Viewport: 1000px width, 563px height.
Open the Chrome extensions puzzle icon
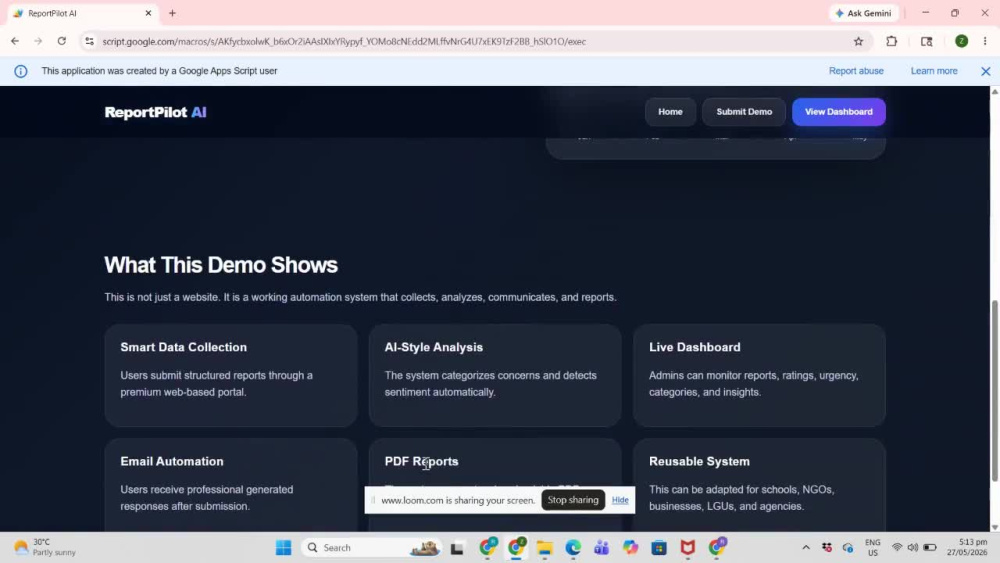tap(892, 41)
